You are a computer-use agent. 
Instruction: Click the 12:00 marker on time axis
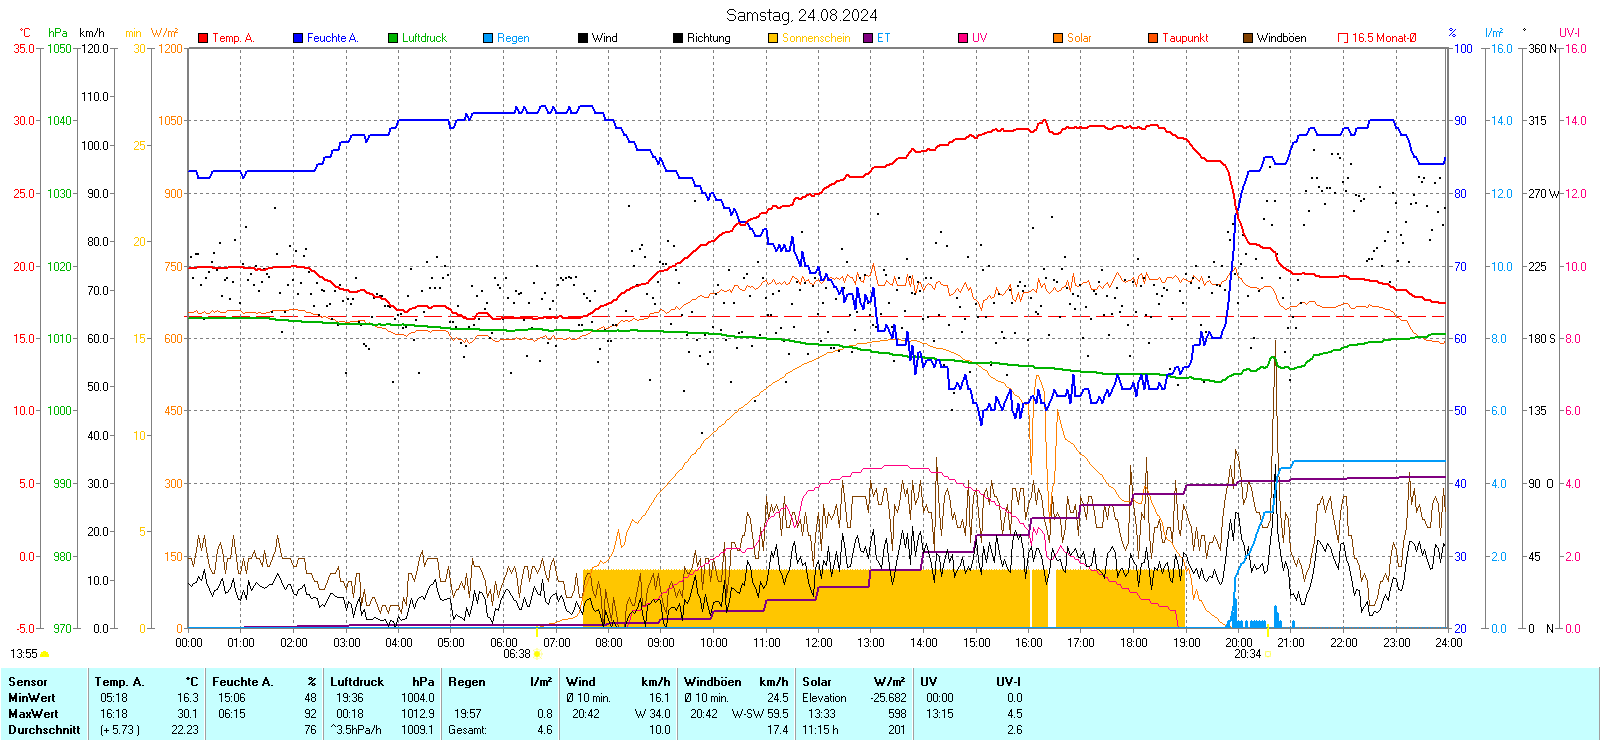pos(818,642)
